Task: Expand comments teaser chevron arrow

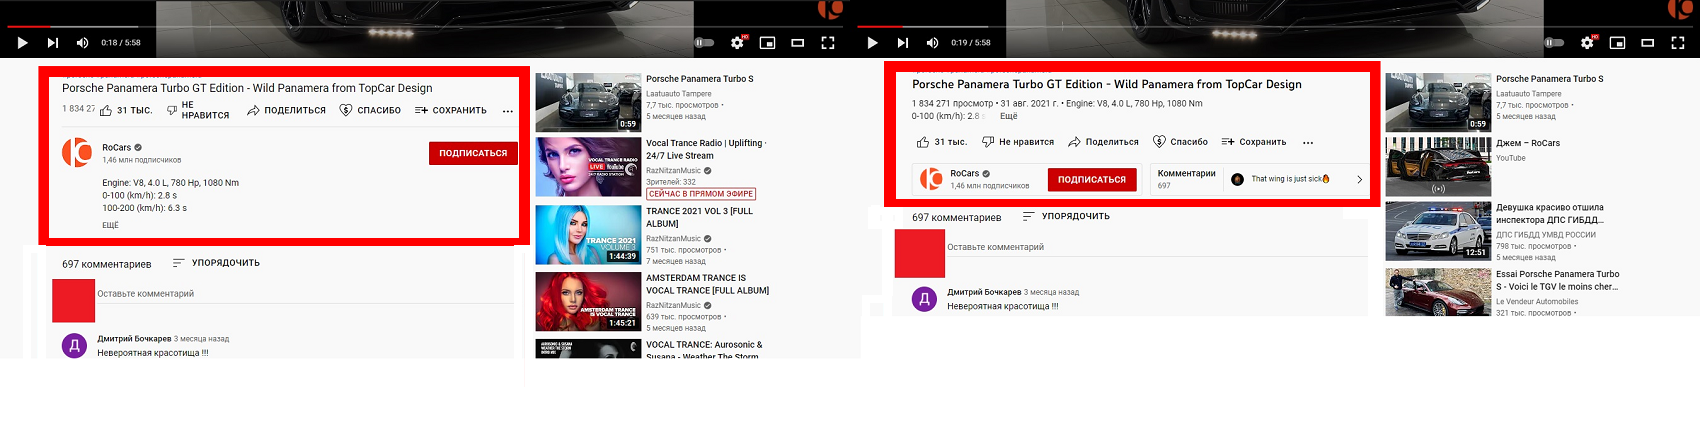Action: pos(1359,180)
